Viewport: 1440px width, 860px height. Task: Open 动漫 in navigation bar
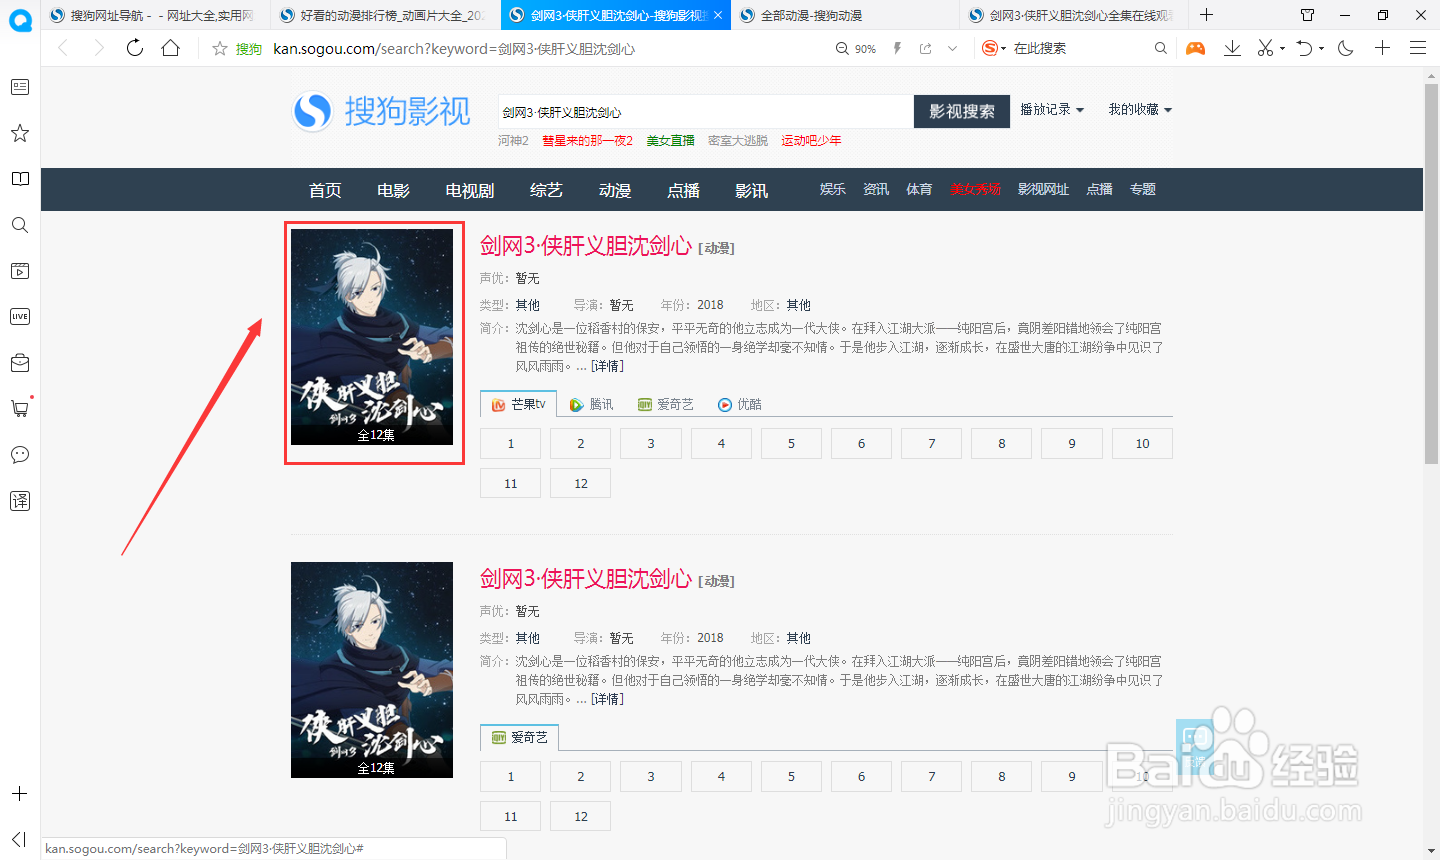point(615,190)
